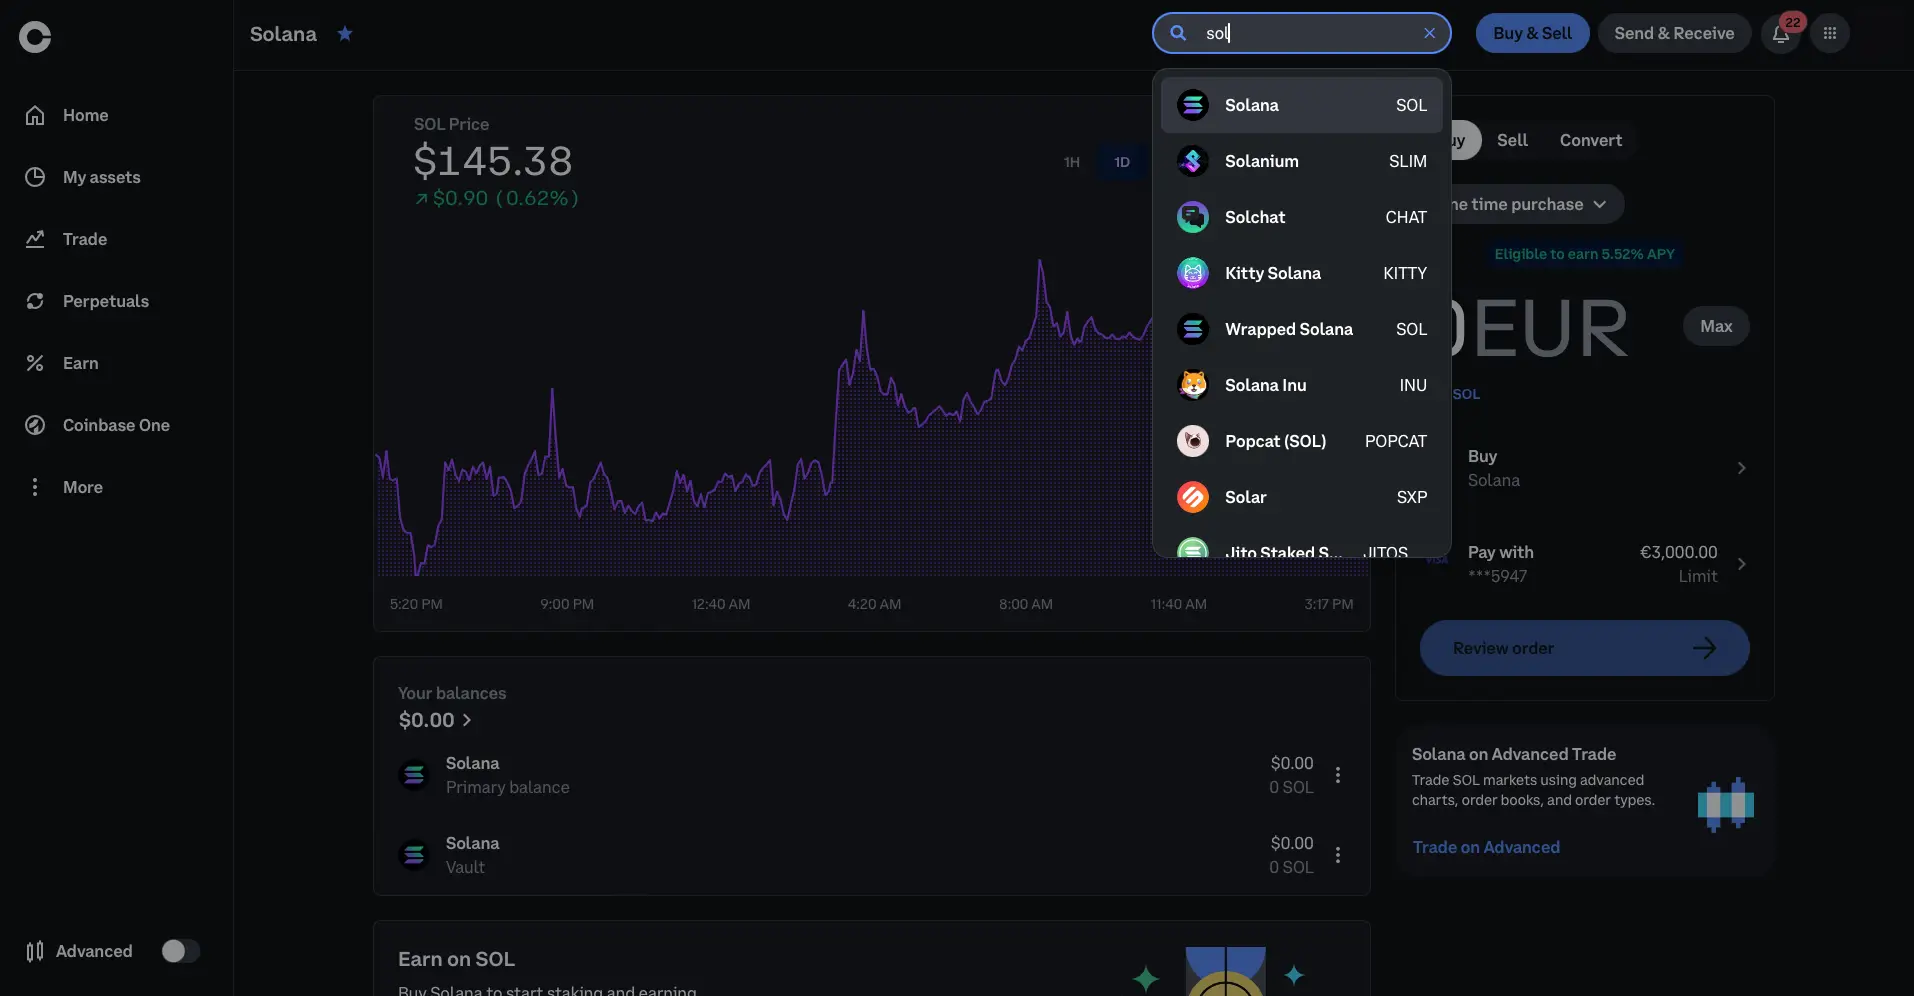
Task: Expand Your balances $0.00 chevron
Action: [466, 720]
